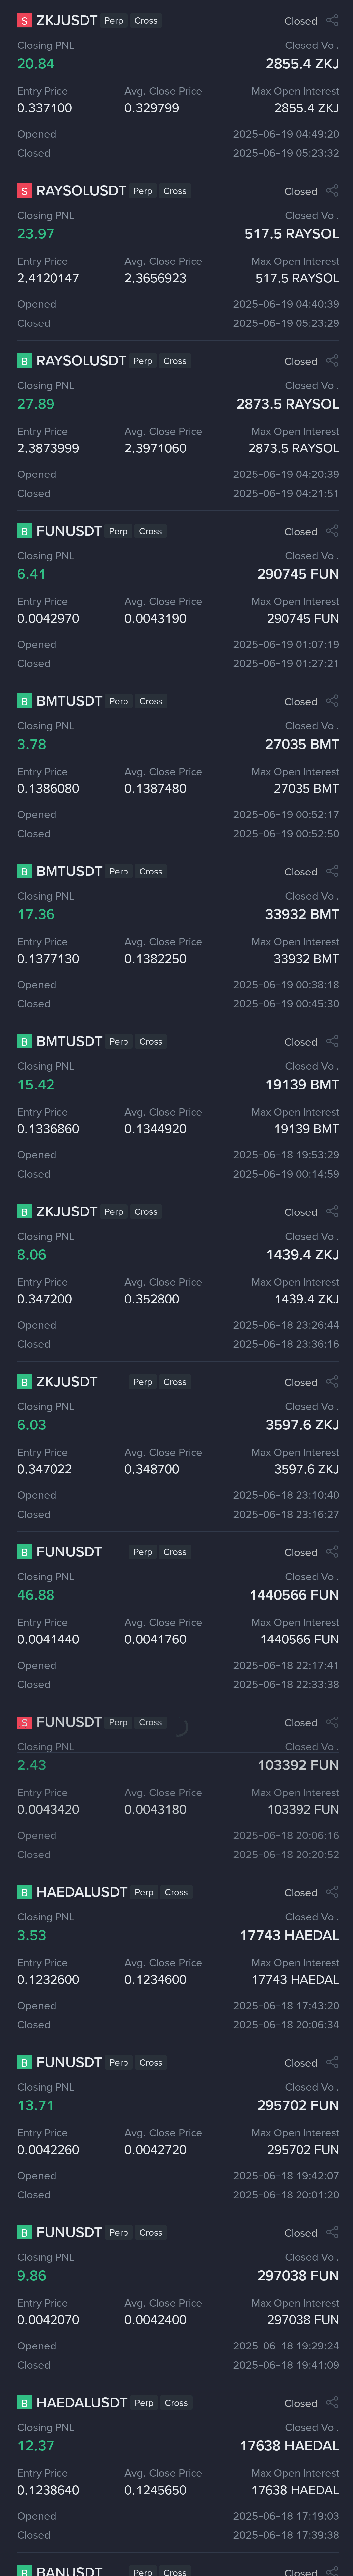Click the Perp tag on ZKJUSDT 6.03 PNL position
Image resolution: width=353 pixels, height=2576 pixels.
pyautogui.click(x=143, y=1382)
